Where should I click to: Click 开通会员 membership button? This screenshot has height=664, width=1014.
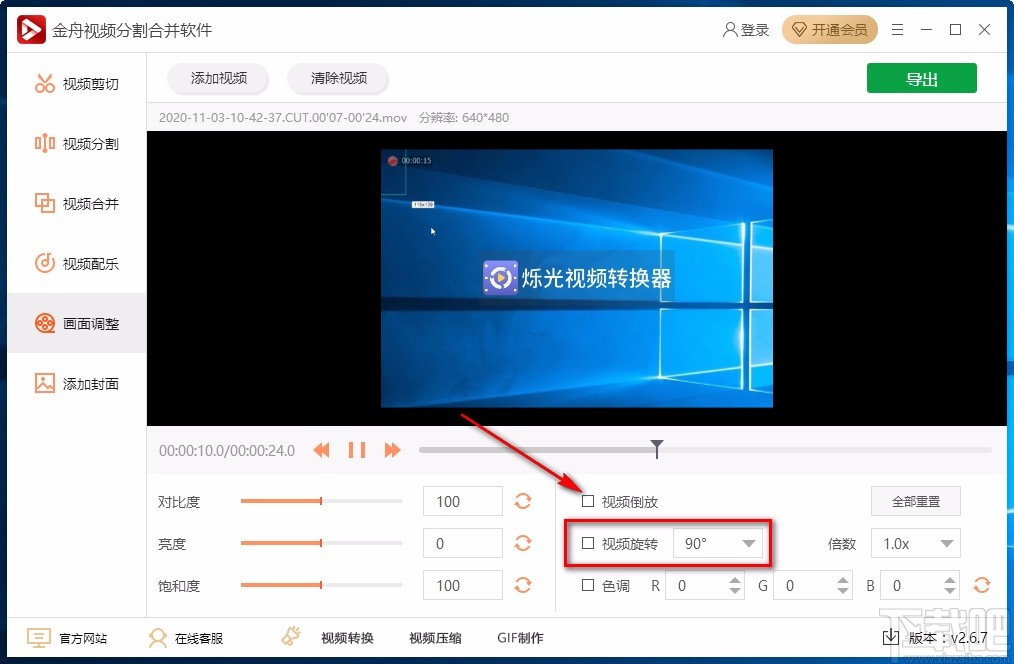830,30
